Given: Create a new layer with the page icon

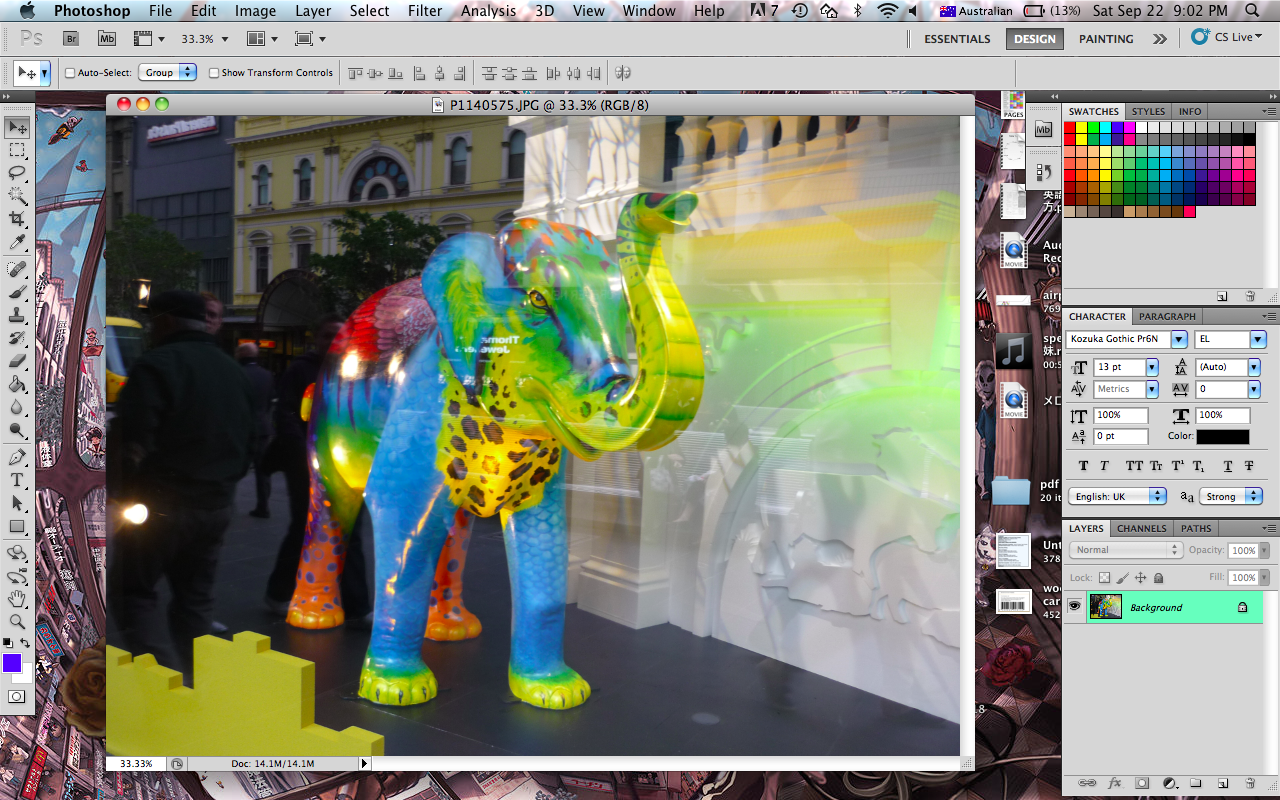Looking at the screenshot, I should click(1222, 783).
